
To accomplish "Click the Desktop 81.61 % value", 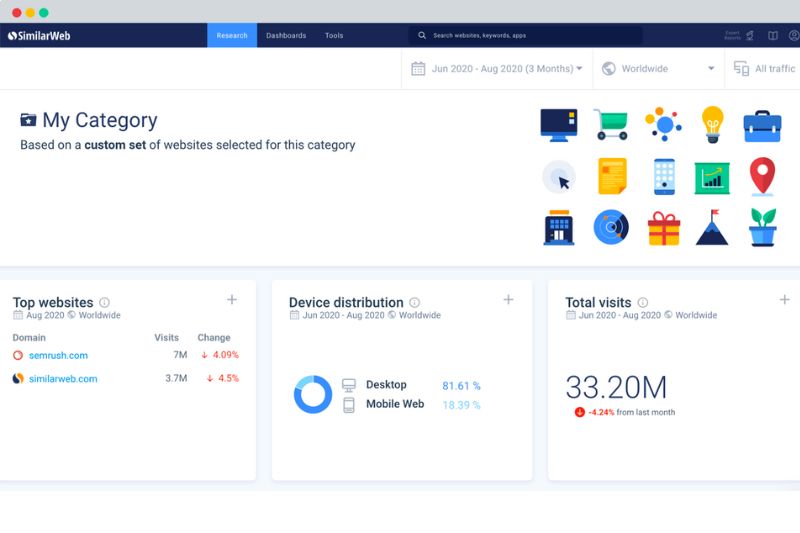I will 461,386.
